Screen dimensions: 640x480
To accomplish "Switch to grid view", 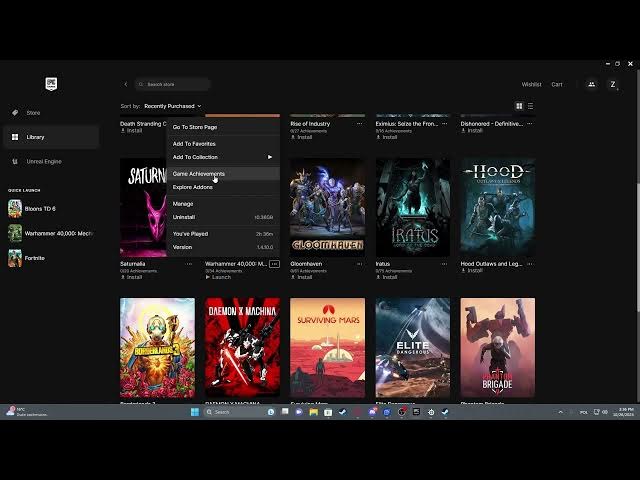I will (519, 106).
